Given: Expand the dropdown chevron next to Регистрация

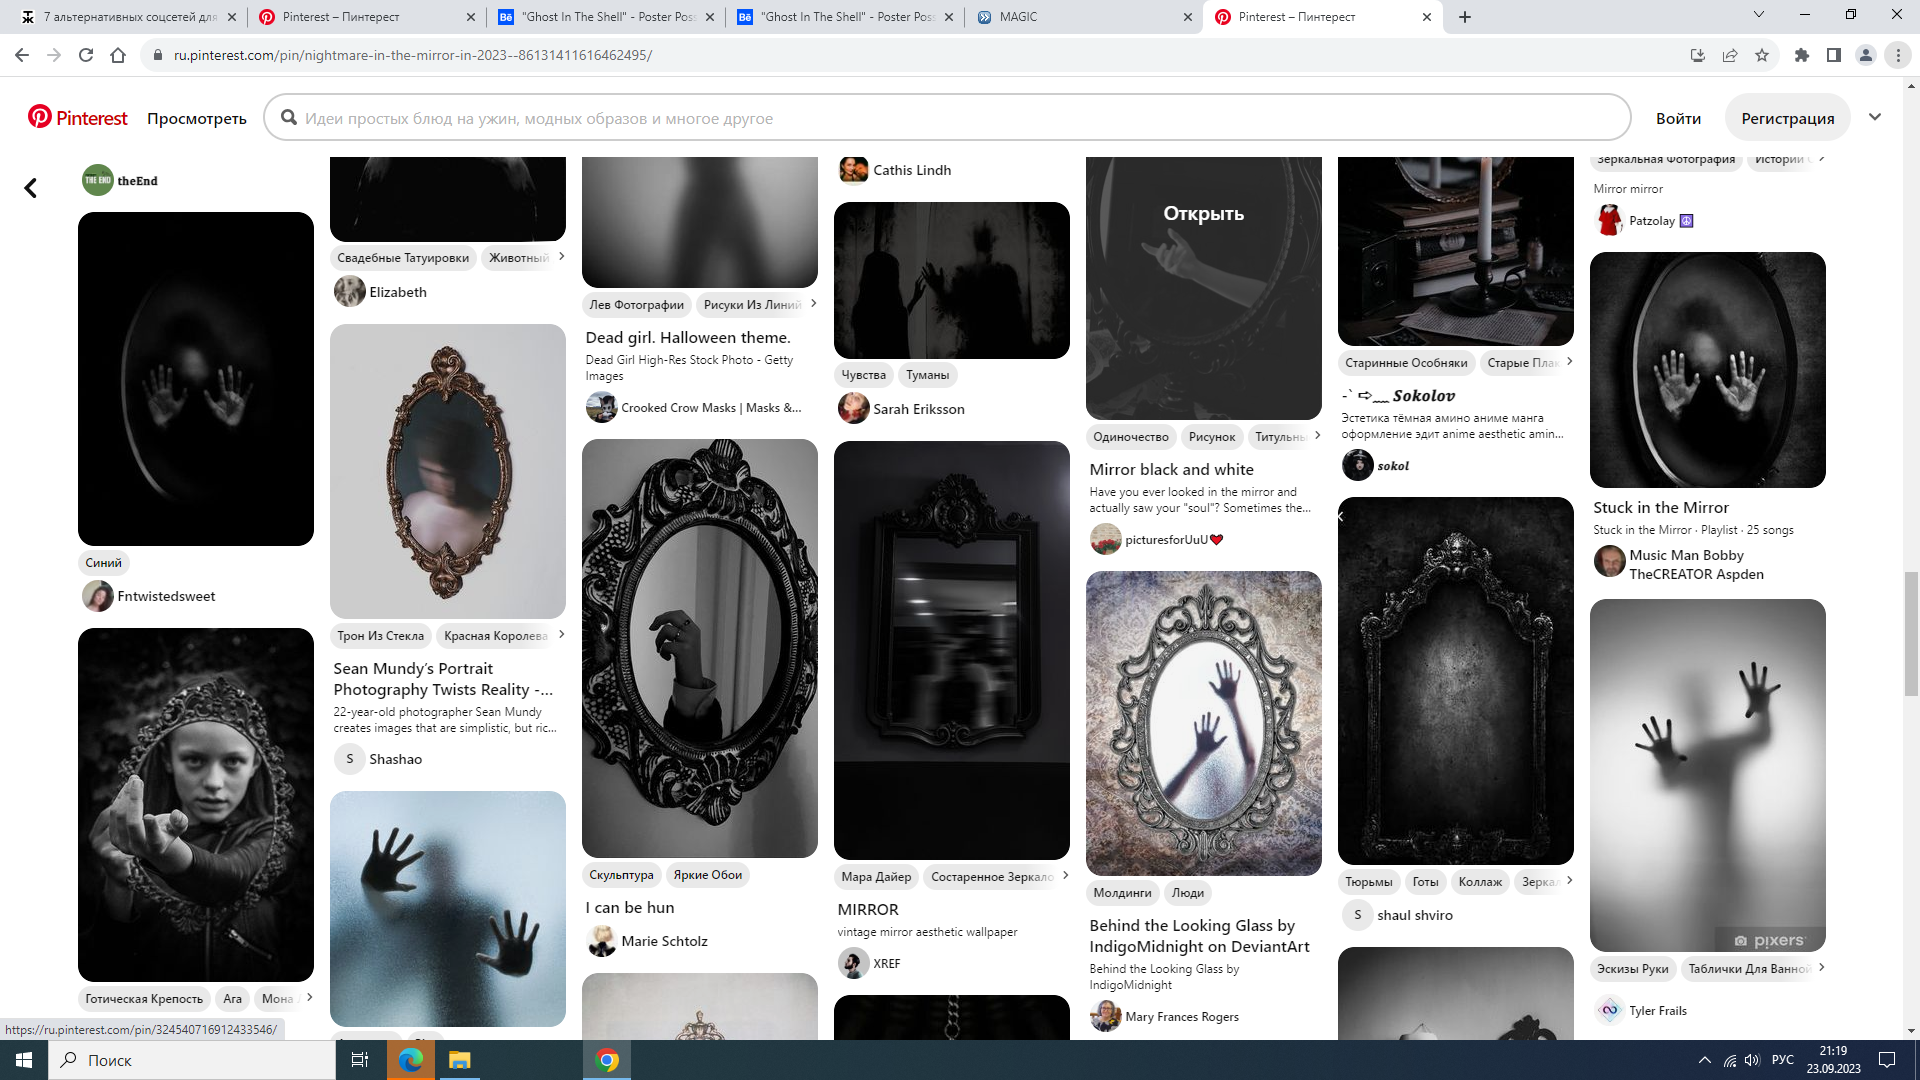Looking at the screenshot, I should tap(1875, 117).
